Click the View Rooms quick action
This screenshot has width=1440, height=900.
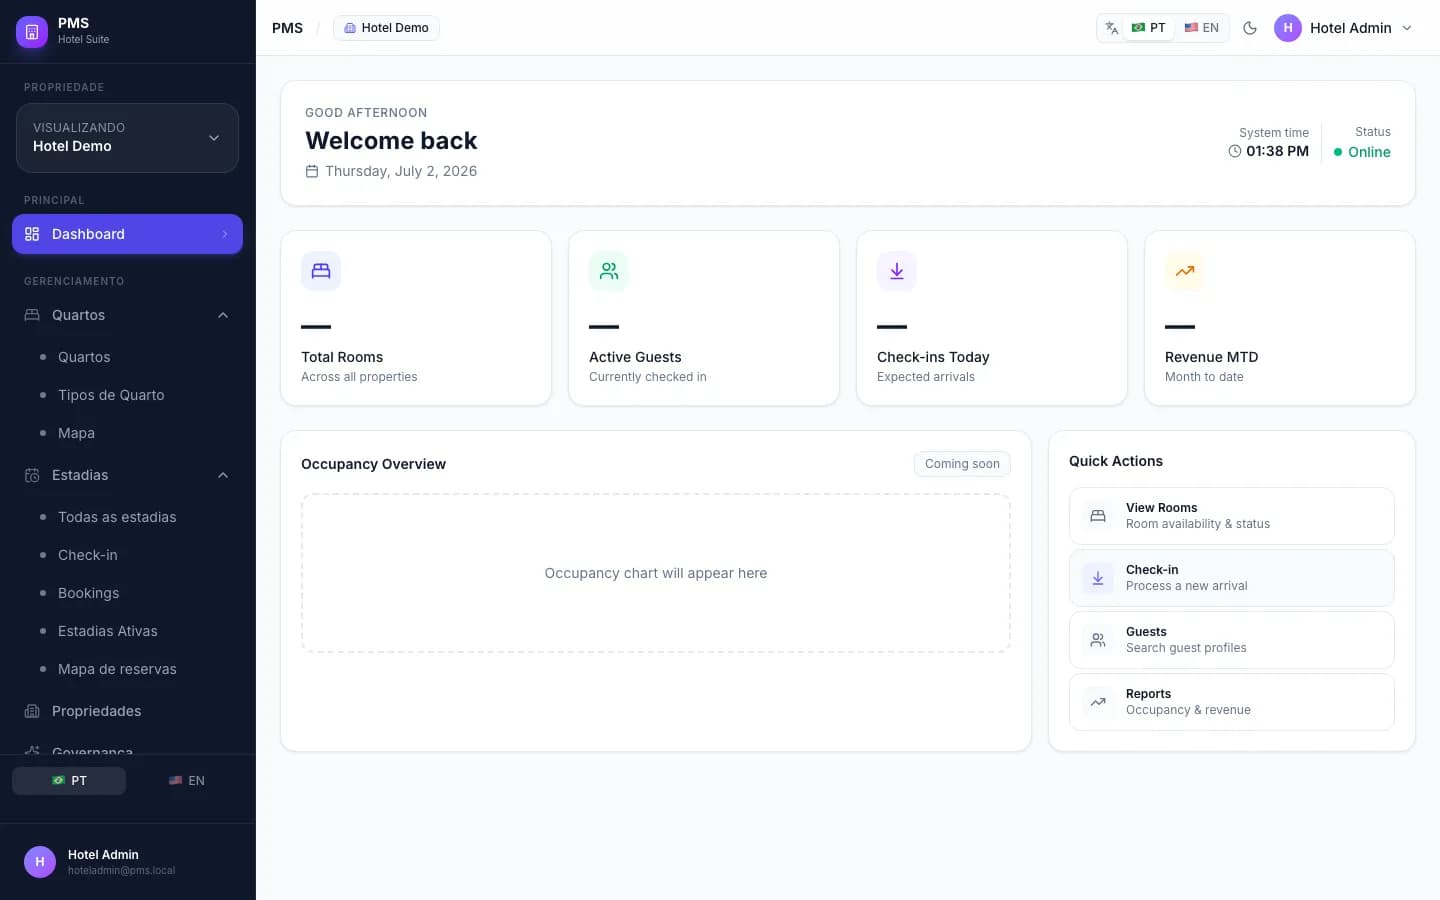(x=1232, y=516)
